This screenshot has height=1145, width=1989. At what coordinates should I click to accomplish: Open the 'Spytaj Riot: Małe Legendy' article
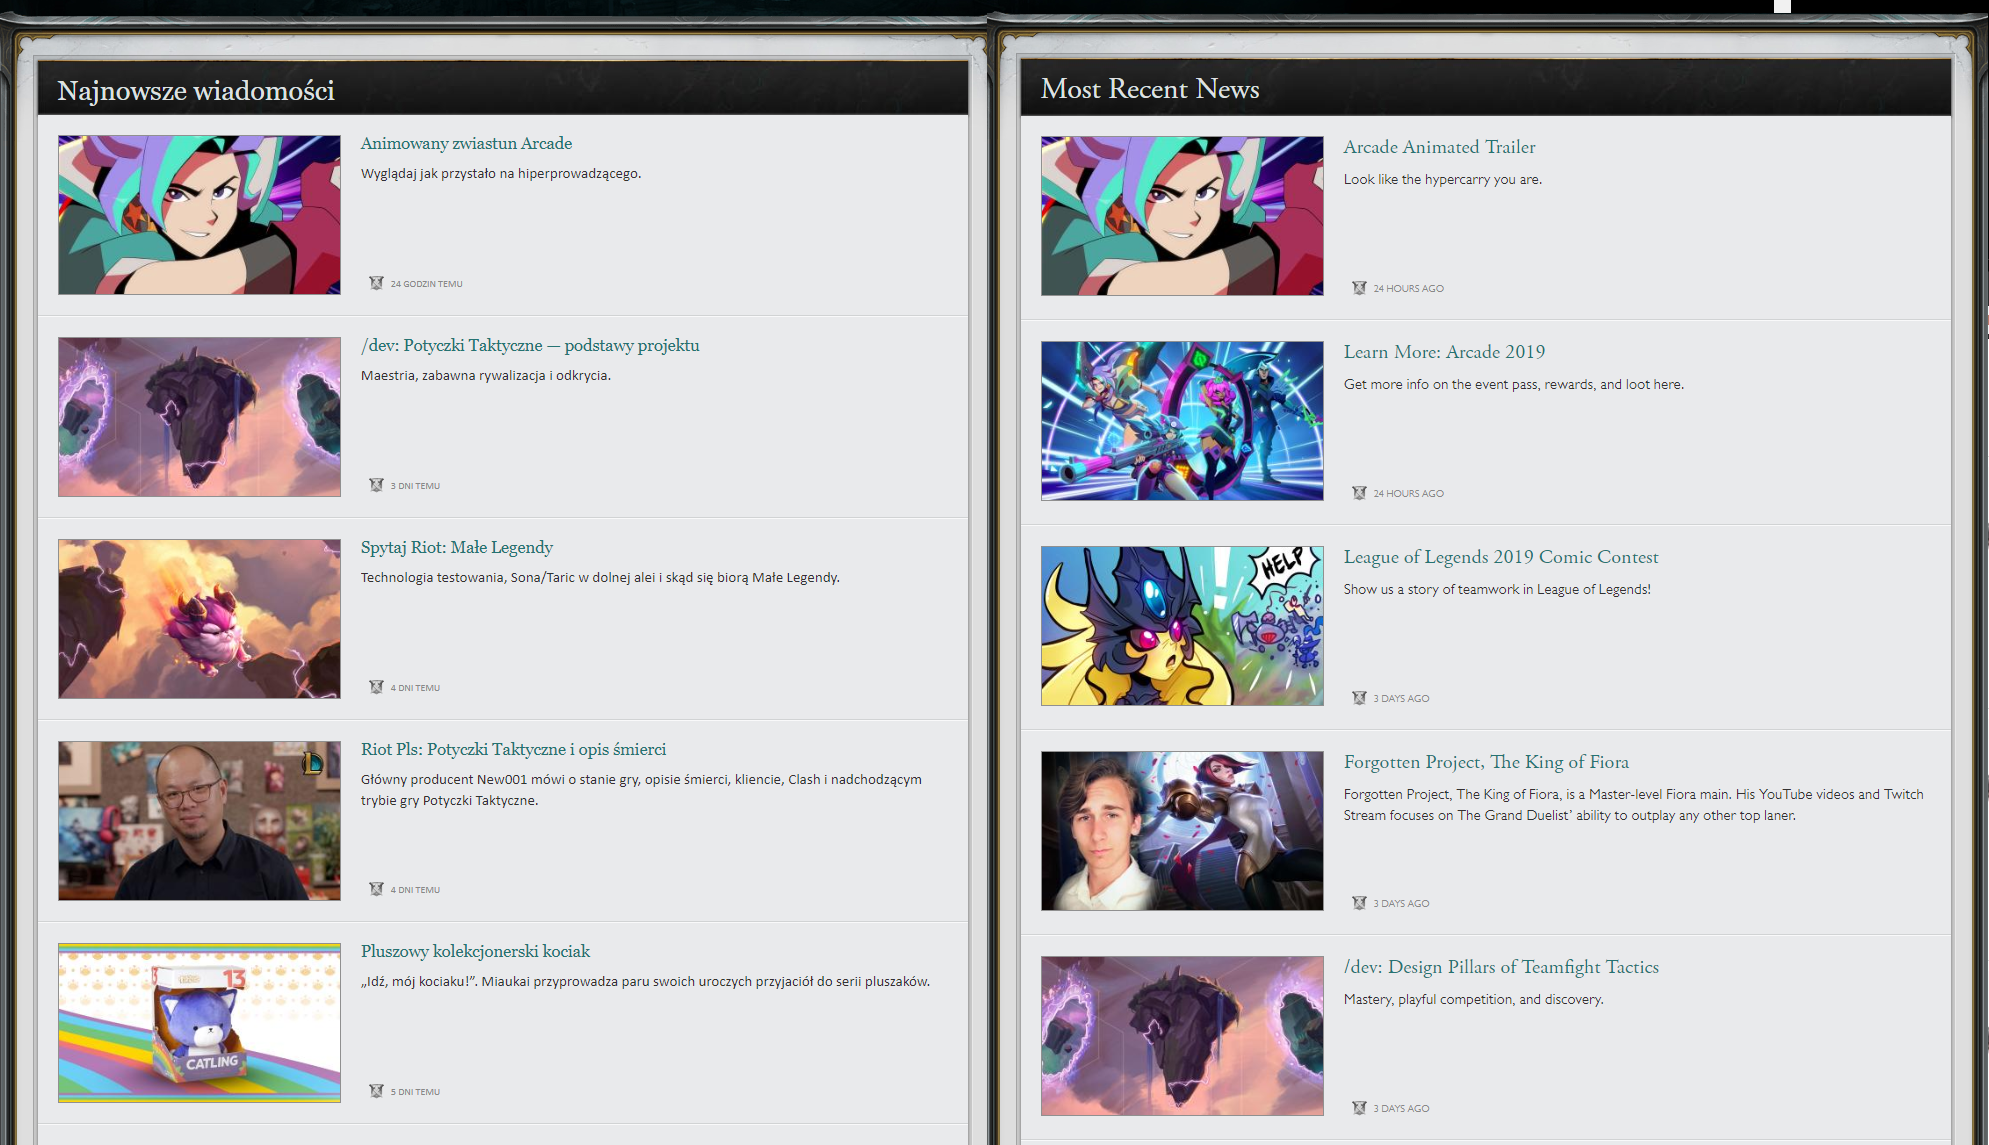point(456,547)
